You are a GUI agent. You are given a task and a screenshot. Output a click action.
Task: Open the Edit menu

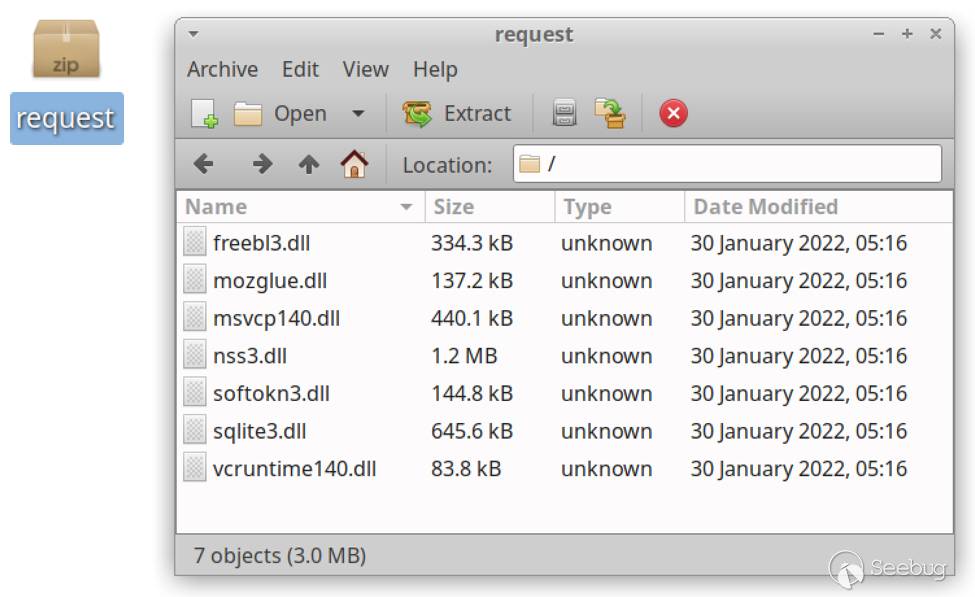click(x=300, y=69)
